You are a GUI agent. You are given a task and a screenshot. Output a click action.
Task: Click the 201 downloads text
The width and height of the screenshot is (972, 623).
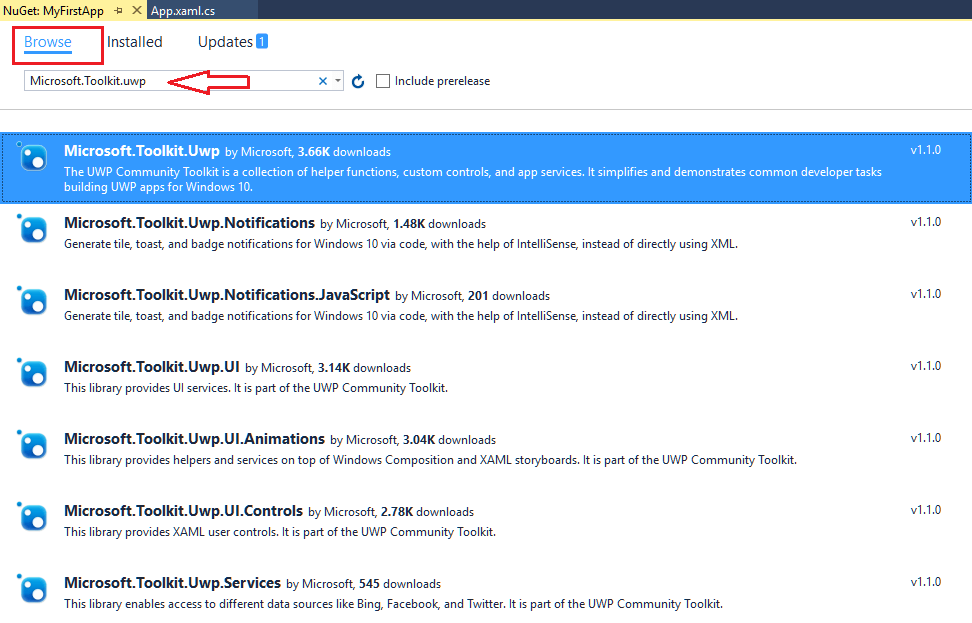tap(509, 296)
